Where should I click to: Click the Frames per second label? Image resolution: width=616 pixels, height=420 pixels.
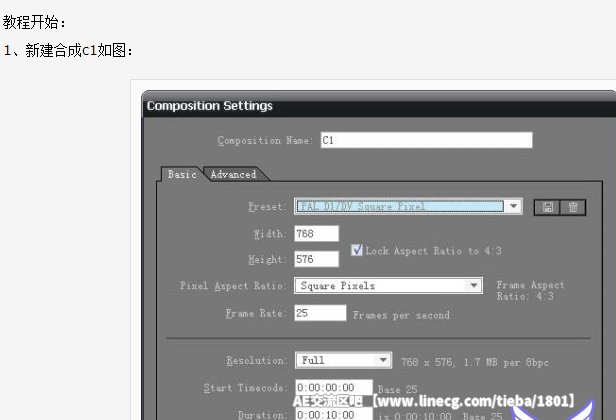[401, 315]
